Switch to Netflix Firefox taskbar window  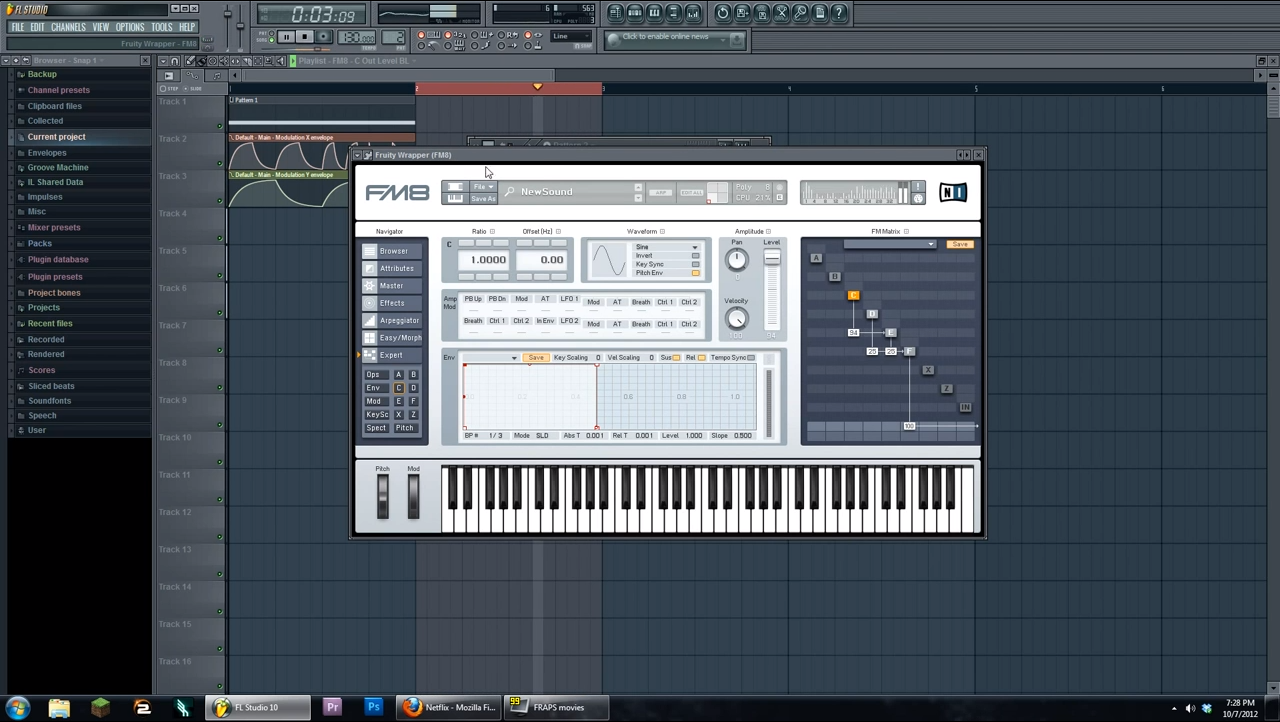coord(450,708)
